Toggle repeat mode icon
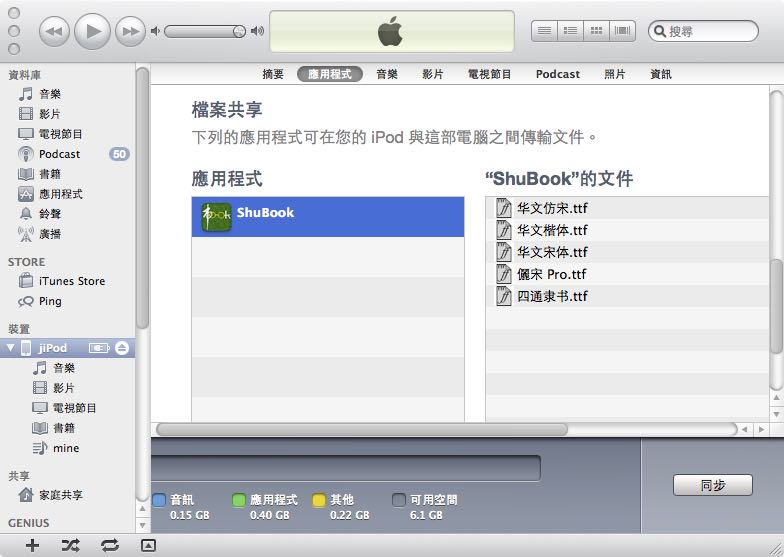 click(109, 545)
